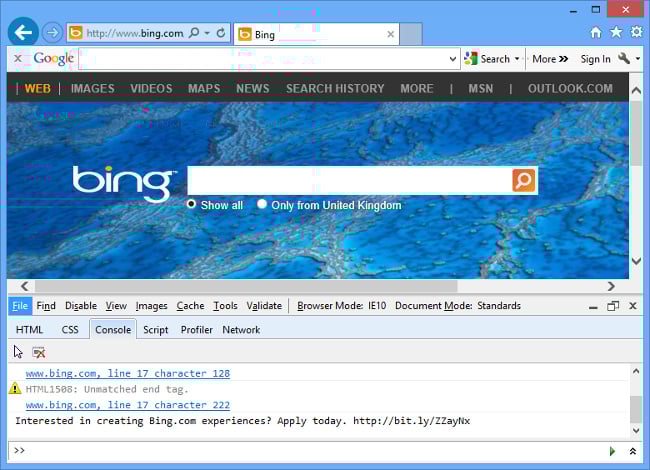Go to Bing MAPS
Image resolution: width=650 pixels, height=470 pixels.
click(204, 88)
